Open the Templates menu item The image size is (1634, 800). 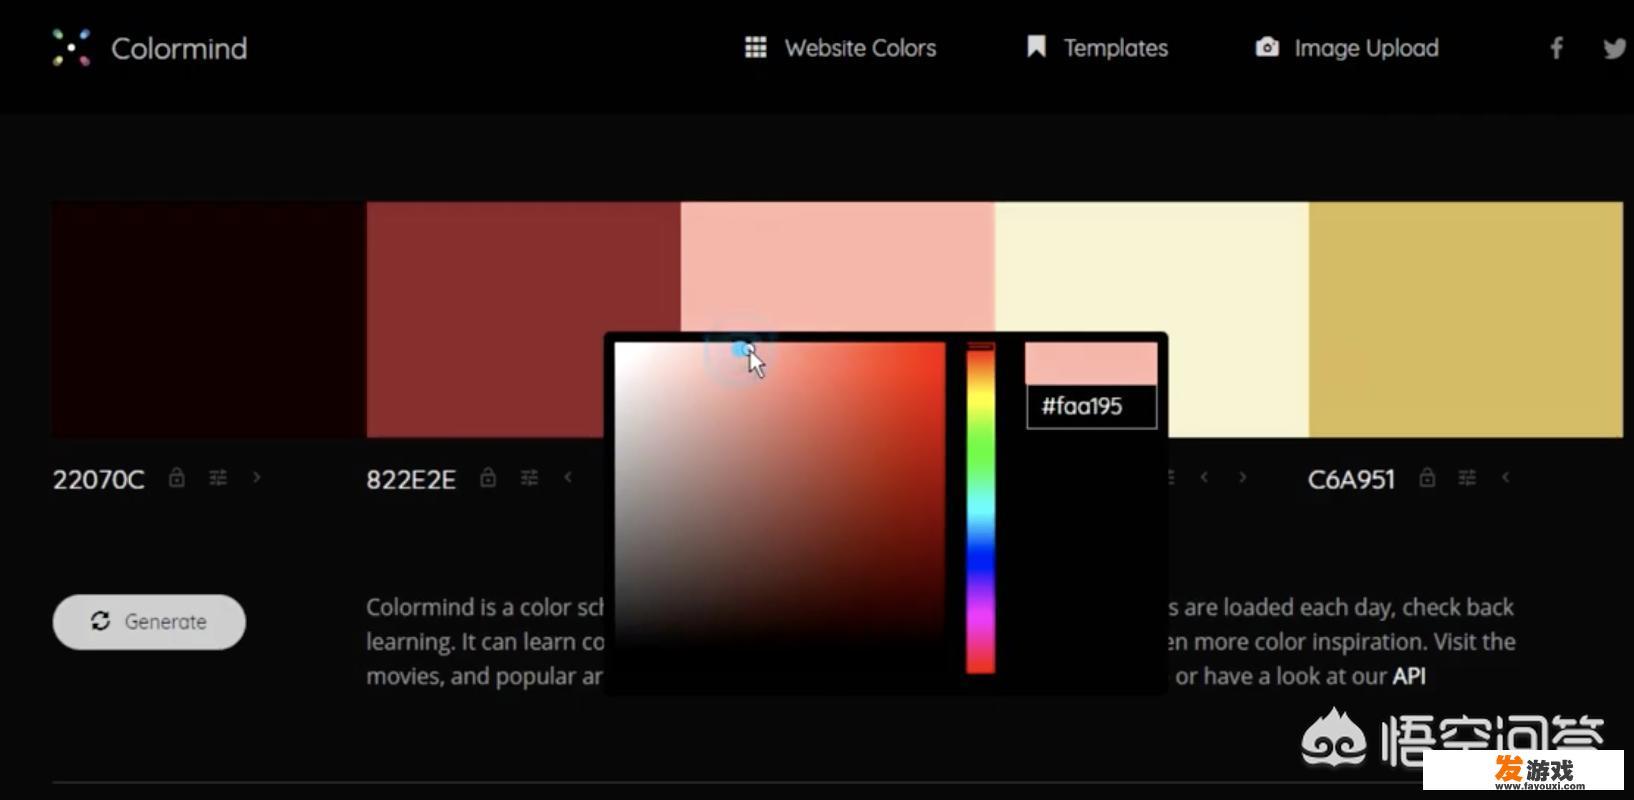[1115, 48]
